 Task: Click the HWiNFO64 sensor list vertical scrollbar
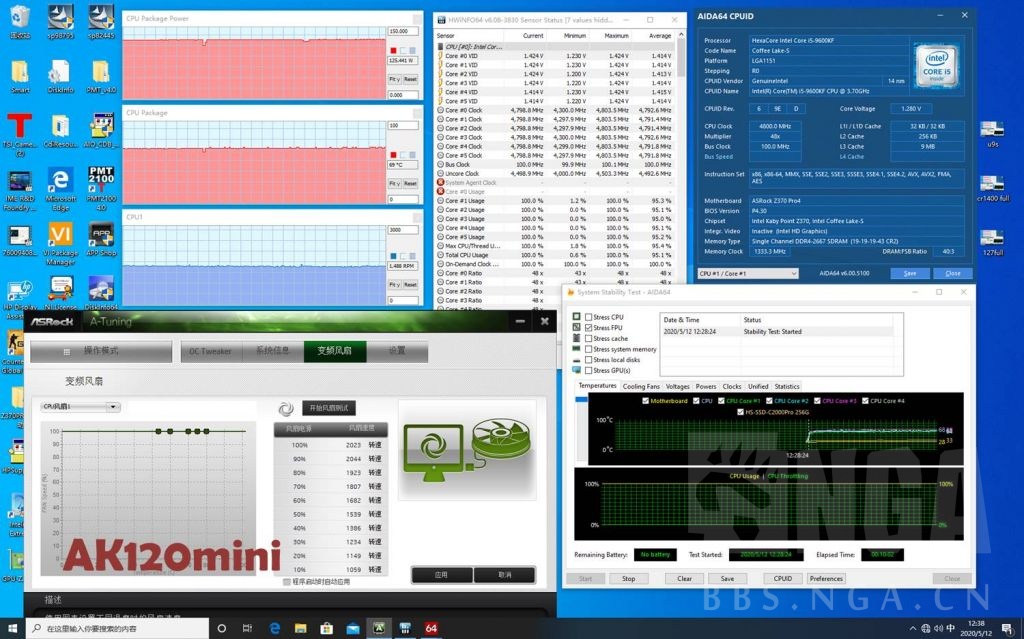pos(681,170)
